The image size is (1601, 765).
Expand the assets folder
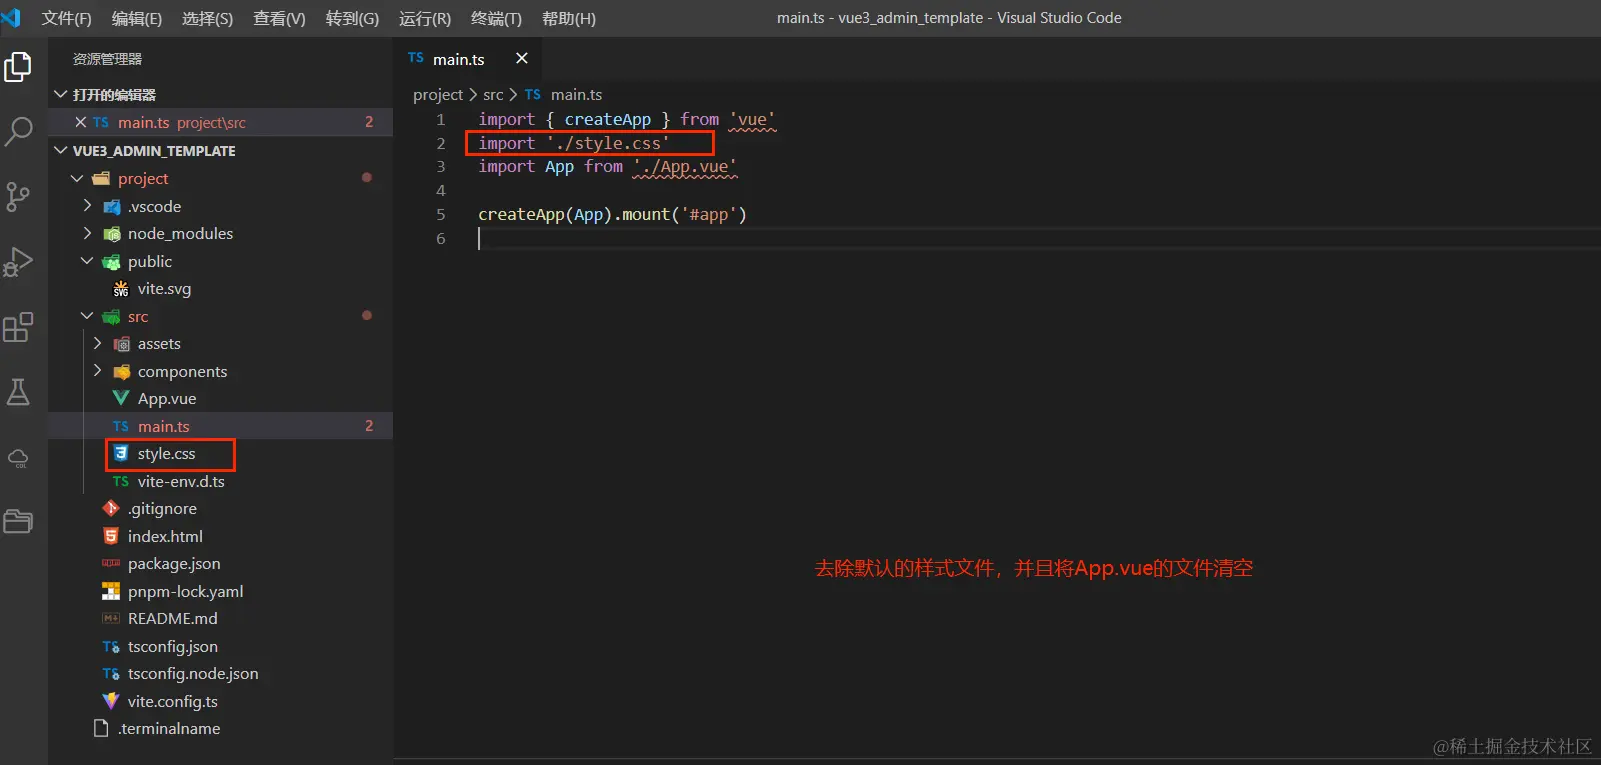(97, 343)
